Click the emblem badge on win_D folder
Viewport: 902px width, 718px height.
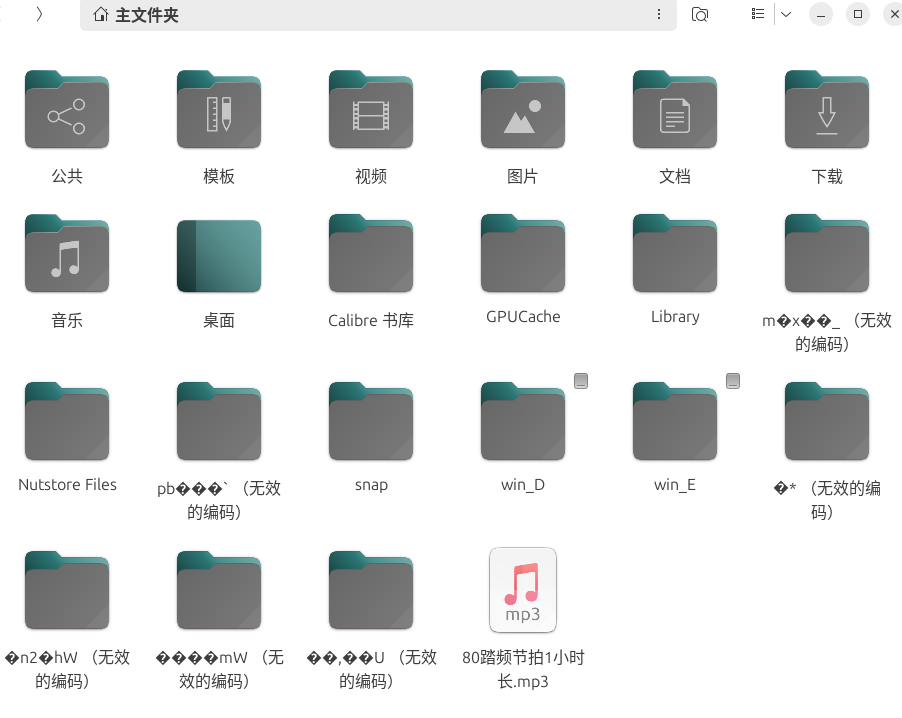pos(581,381)
